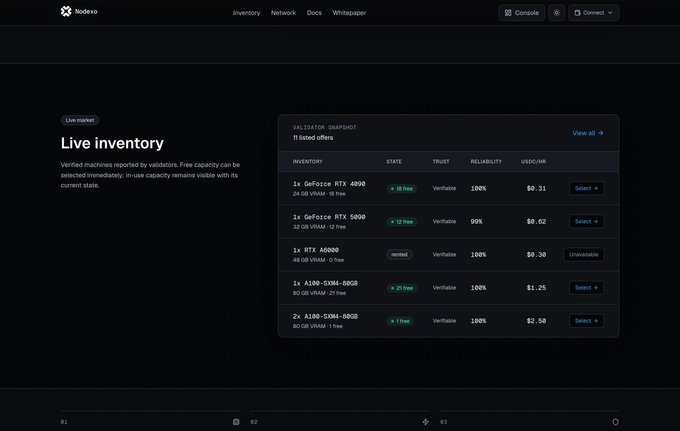Viewport: 680px width, 431px height.
Task: Click the Live inventory heading
Action: [112, 143]
